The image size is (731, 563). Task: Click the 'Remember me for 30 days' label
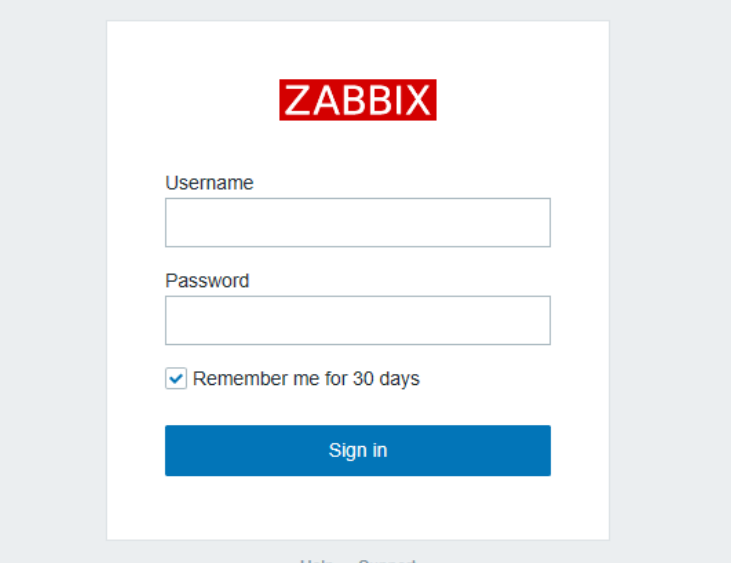click(306, 378)
